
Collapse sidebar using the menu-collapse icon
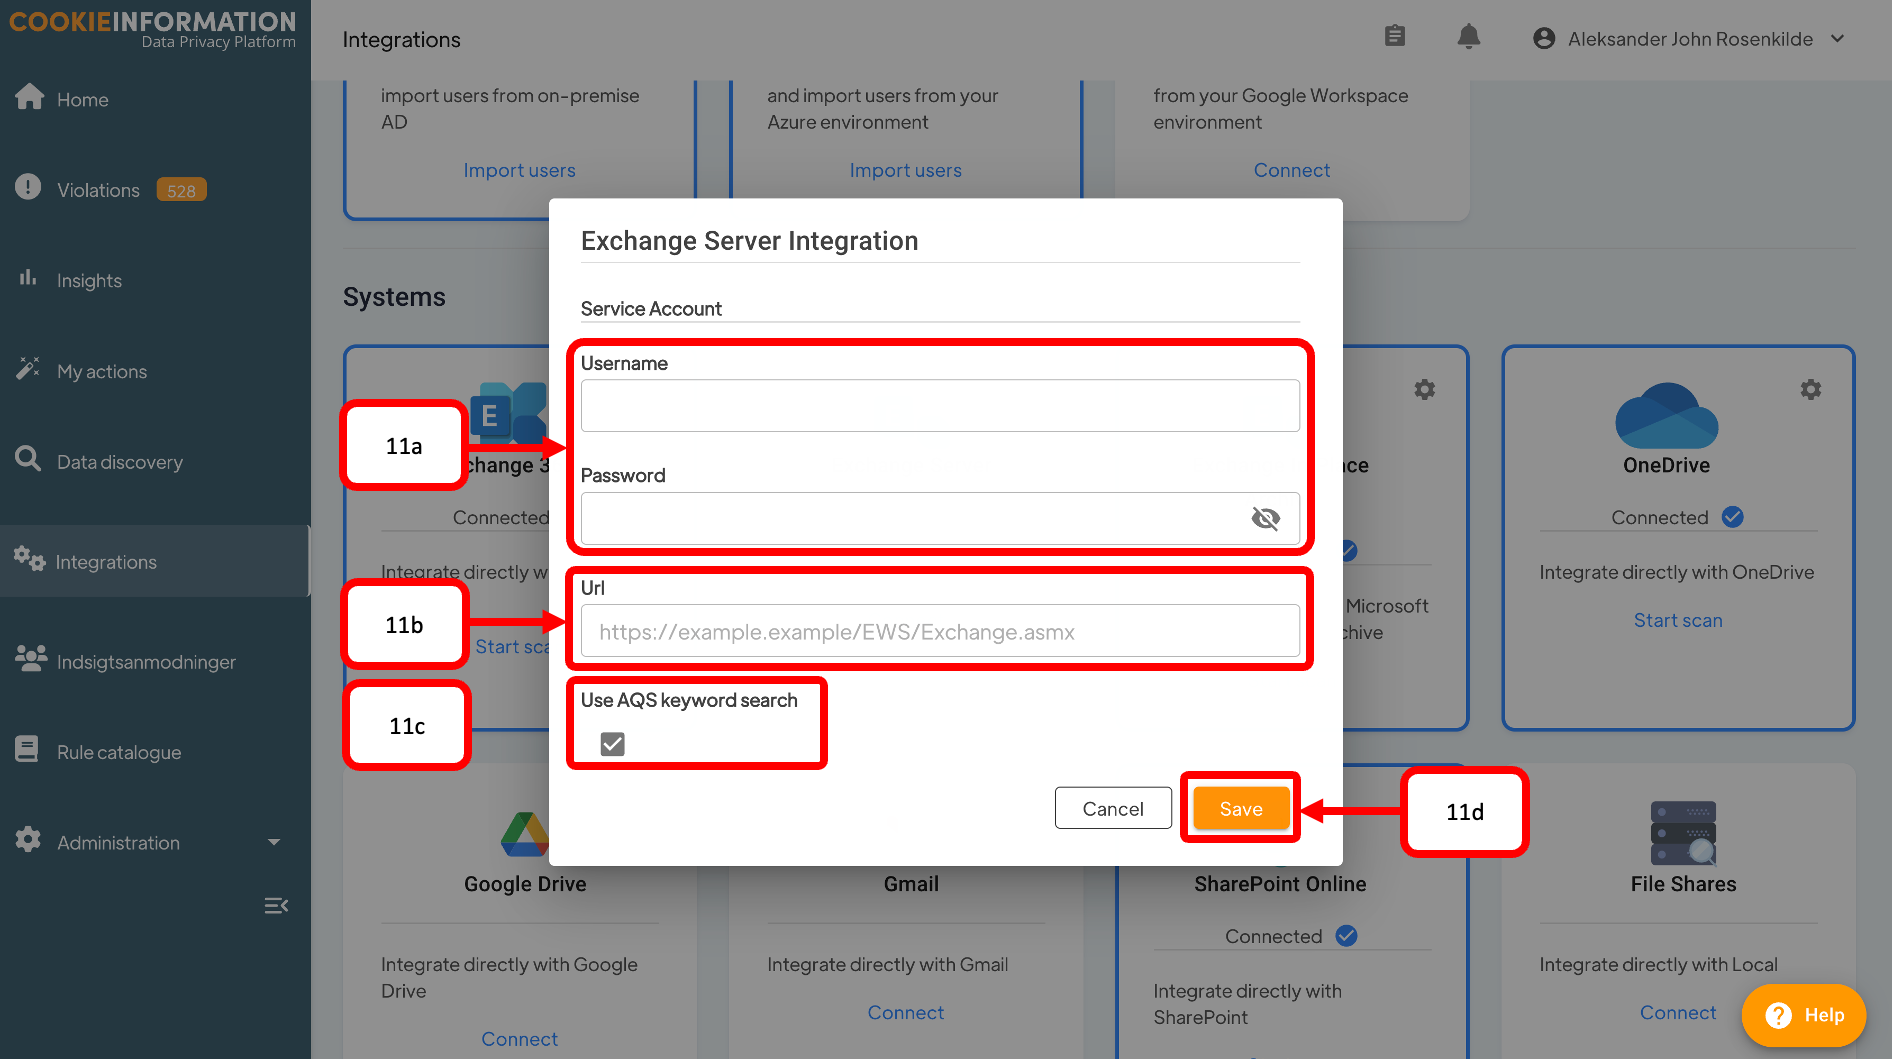click(276, 906)
